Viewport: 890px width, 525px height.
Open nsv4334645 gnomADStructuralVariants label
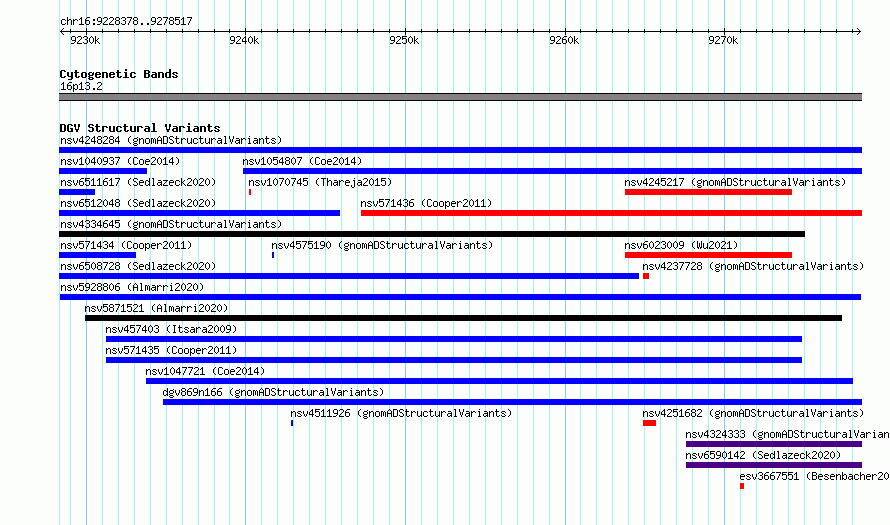[171, 224]
